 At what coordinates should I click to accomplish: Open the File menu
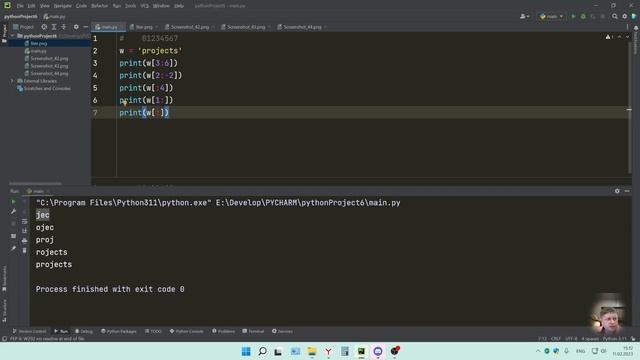tap(20, 6)
